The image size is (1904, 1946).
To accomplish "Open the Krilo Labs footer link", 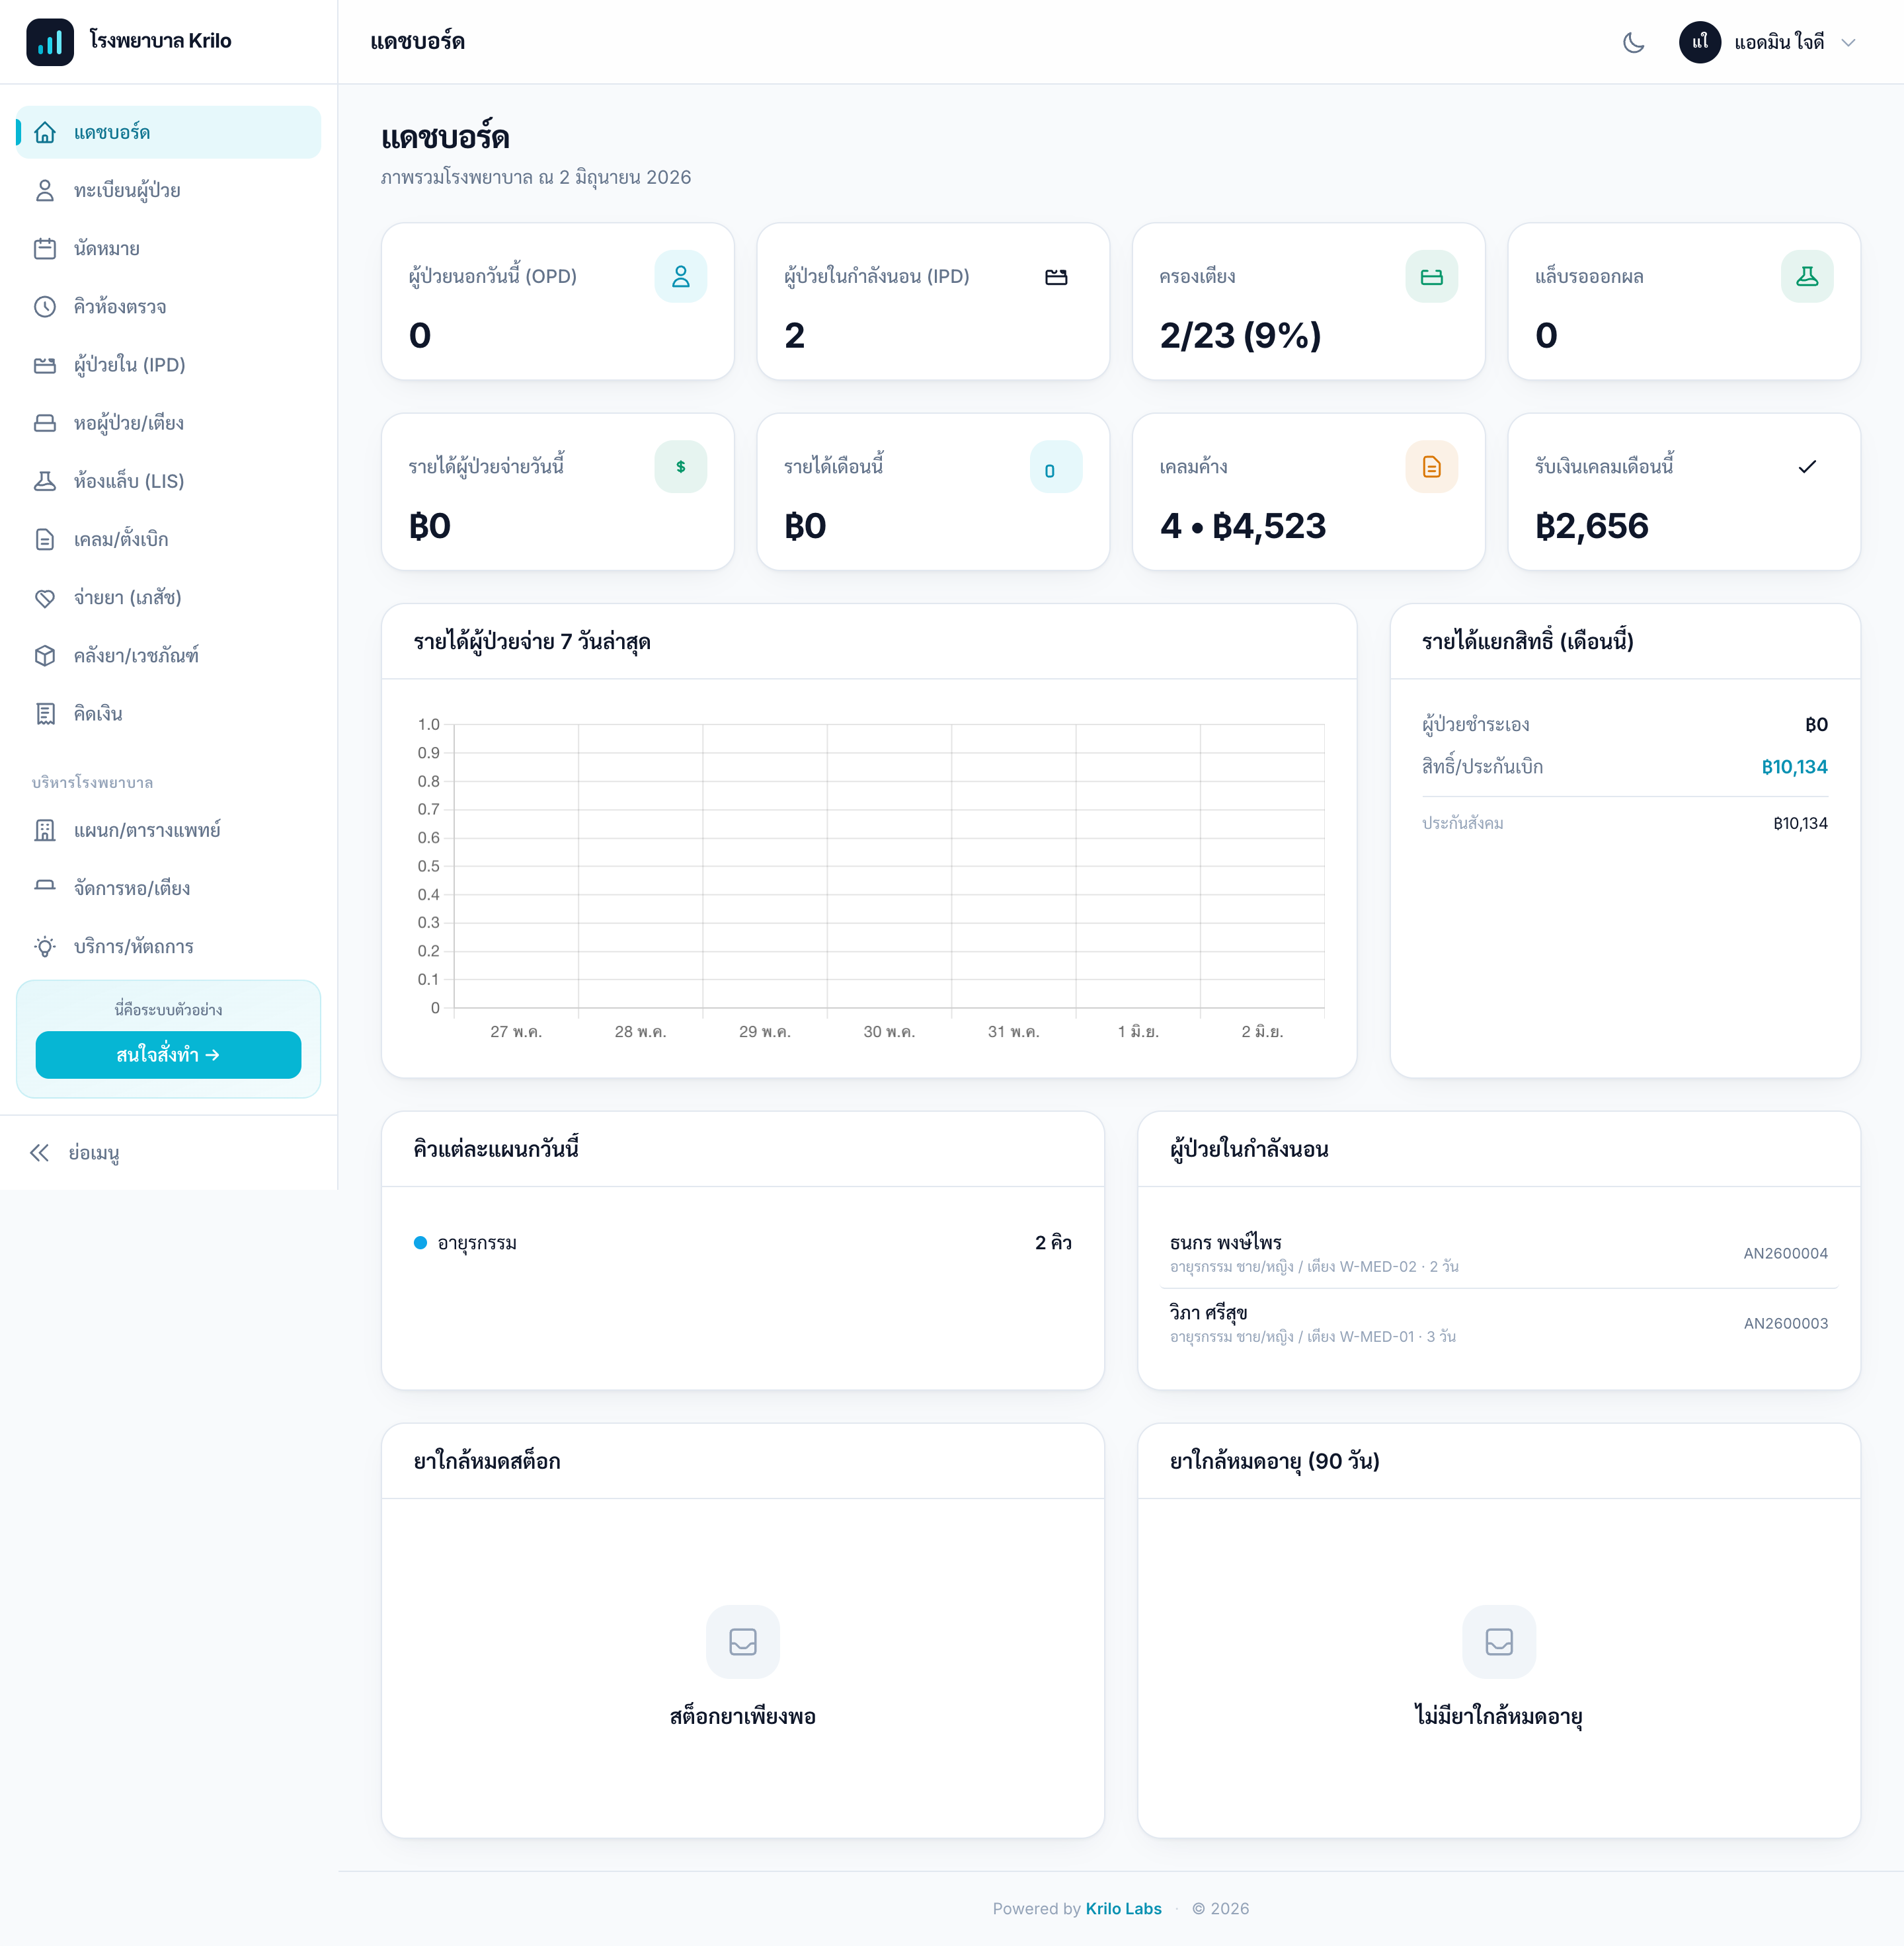I will (1123, 1908).
